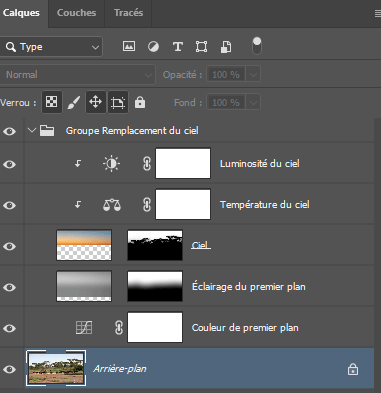Lock transparent pixels checkerboard icon
The height and width of the screenshot is (393, 381).
52,102
